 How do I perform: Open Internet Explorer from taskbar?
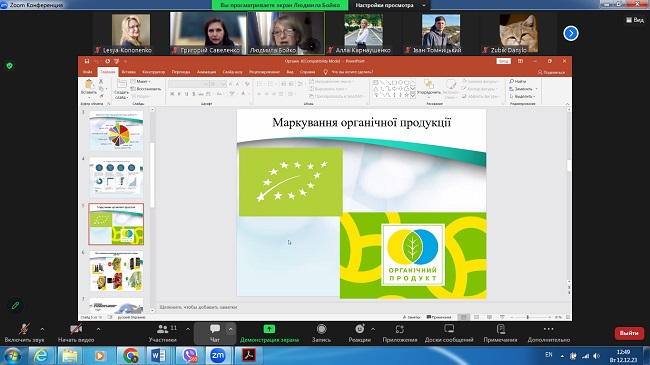[x=41, y=355]
